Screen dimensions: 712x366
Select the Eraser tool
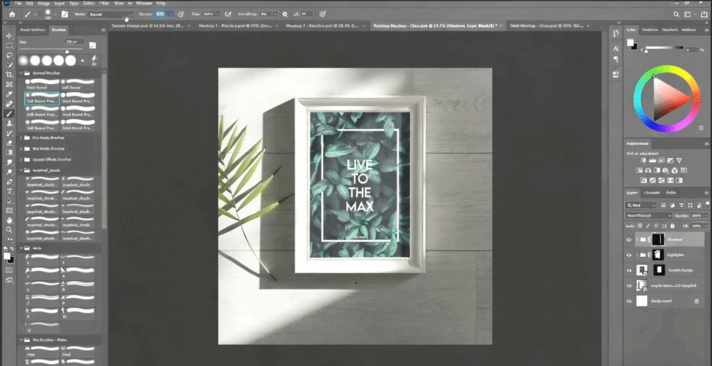pyautogui.click(x=9, y=143)
